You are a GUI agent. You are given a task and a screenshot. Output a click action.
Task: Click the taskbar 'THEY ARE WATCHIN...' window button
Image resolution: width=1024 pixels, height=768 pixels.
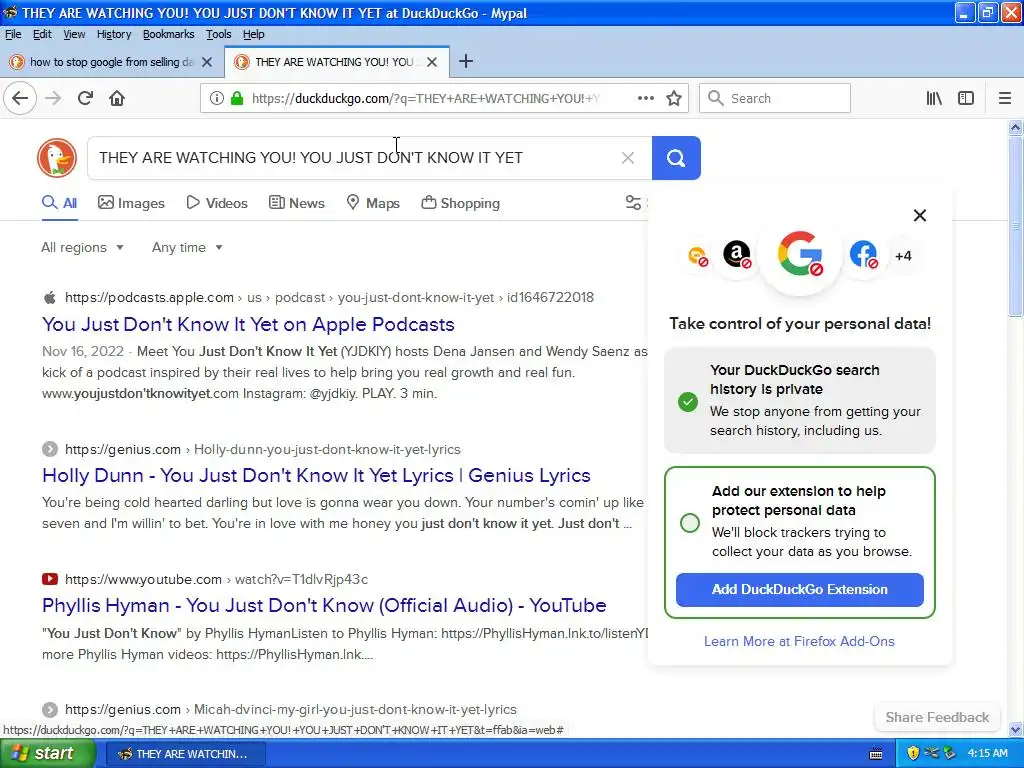click(185, 754)
